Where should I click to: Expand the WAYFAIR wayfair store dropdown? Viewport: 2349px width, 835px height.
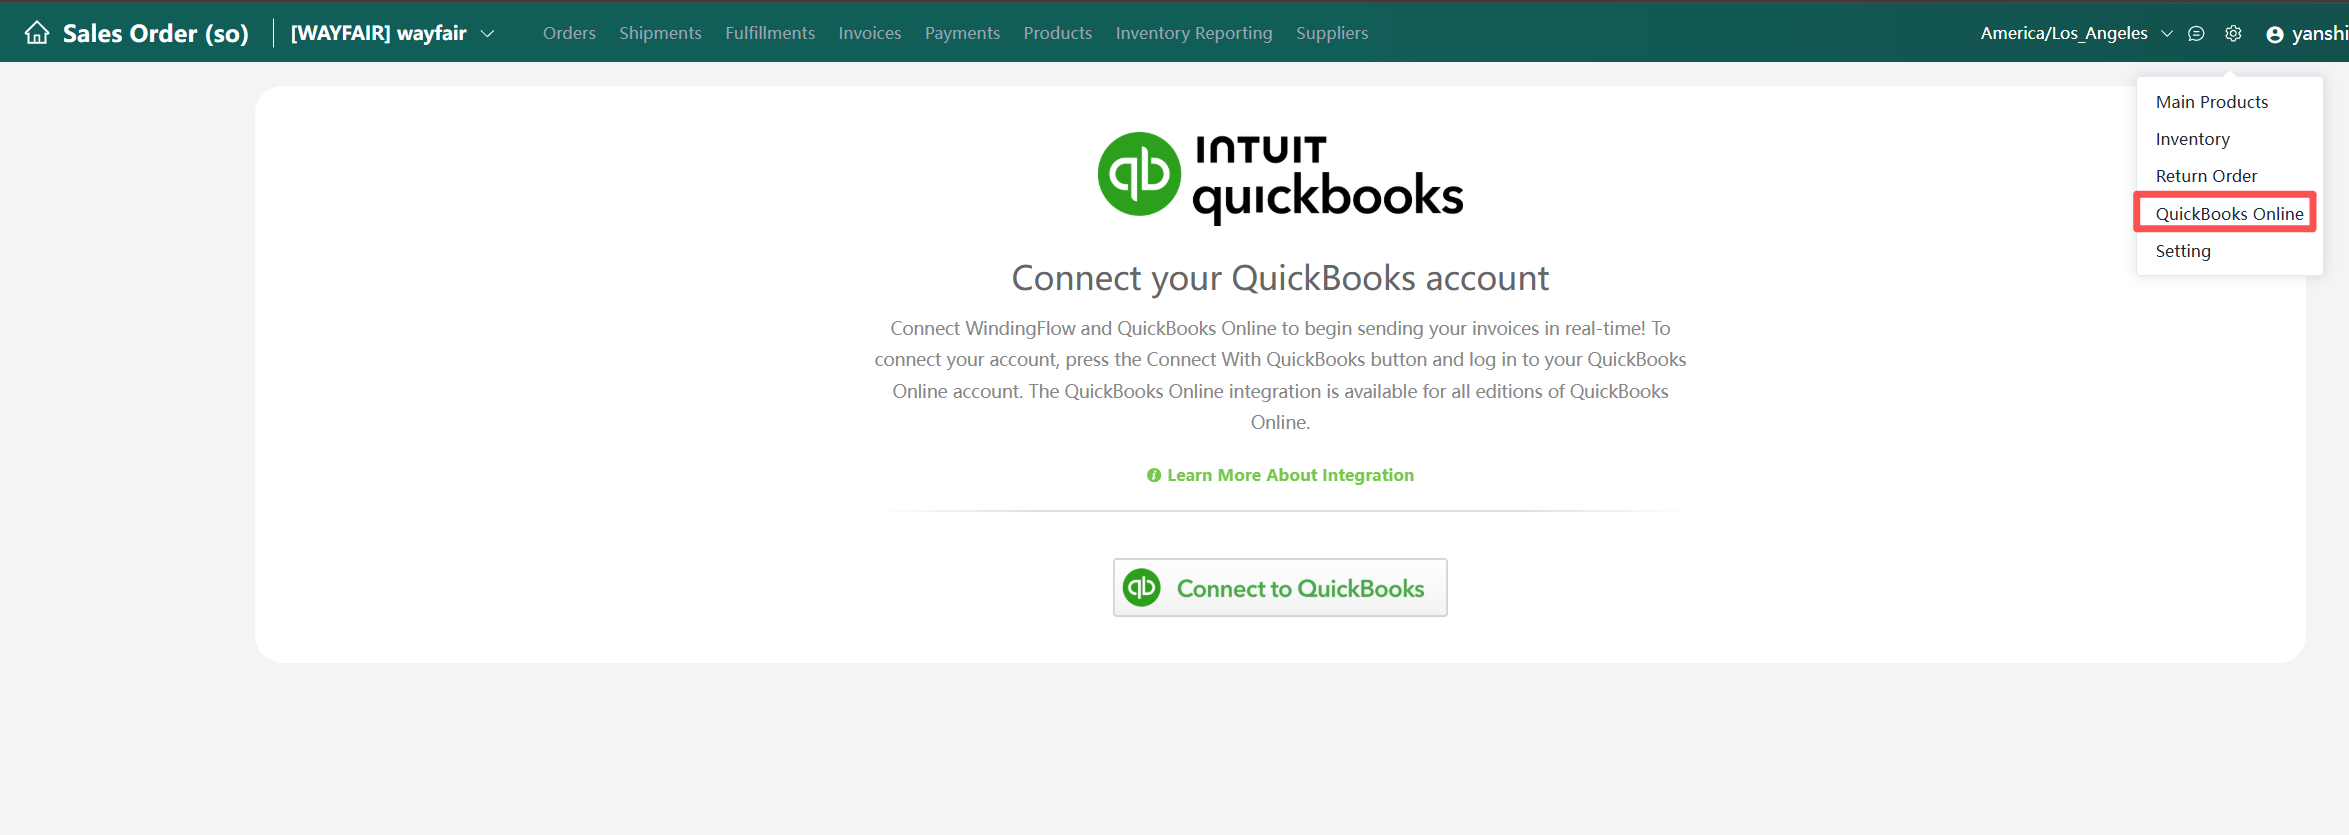coord(393,33)
